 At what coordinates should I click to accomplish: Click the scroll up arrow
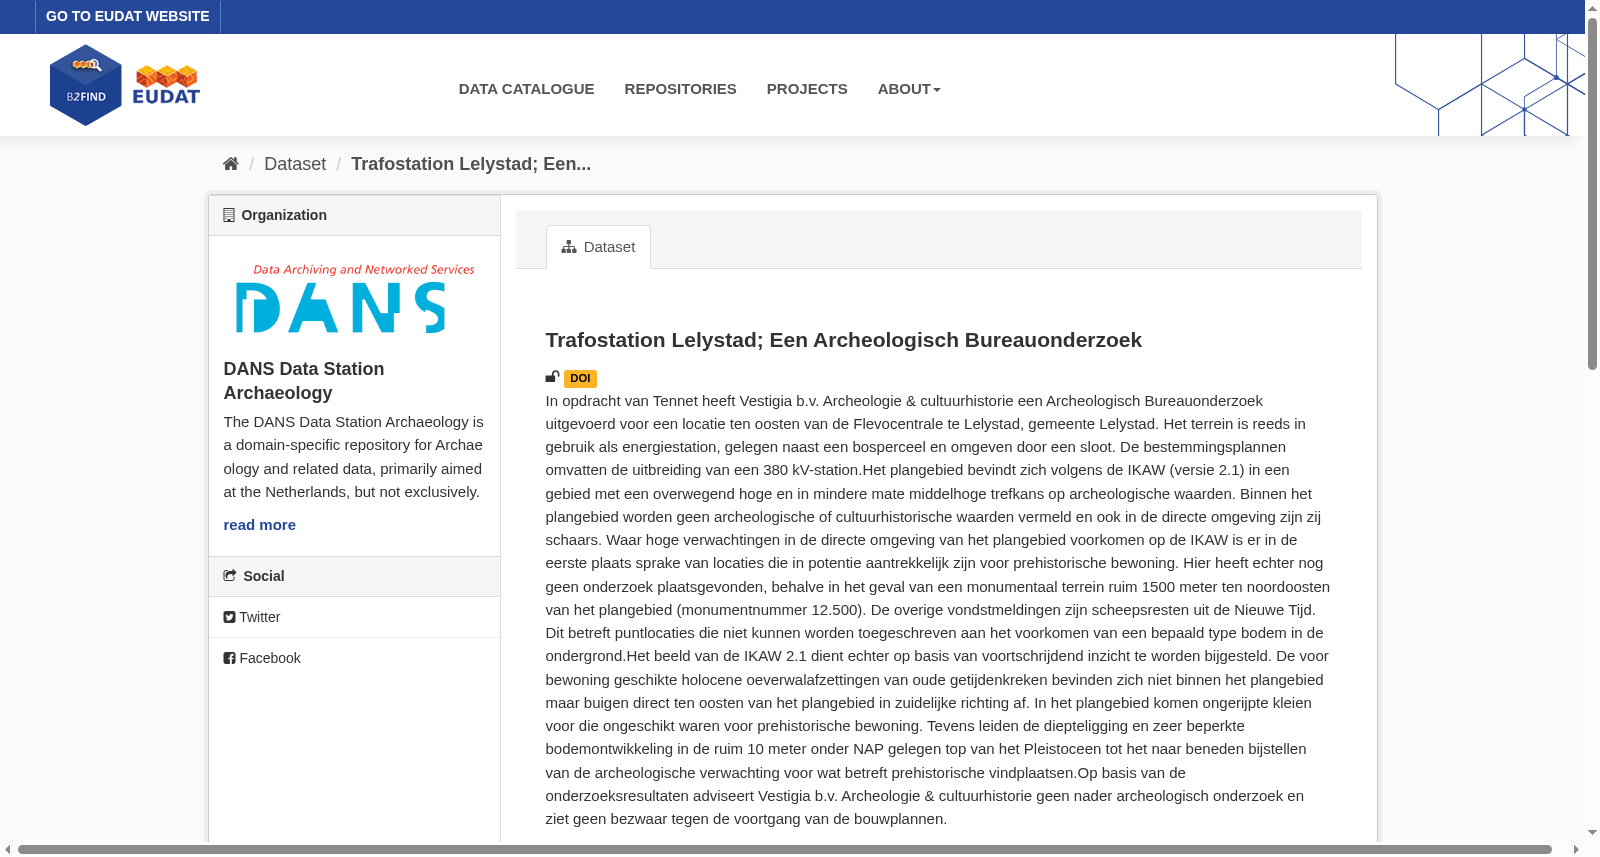click(1592, 7)
